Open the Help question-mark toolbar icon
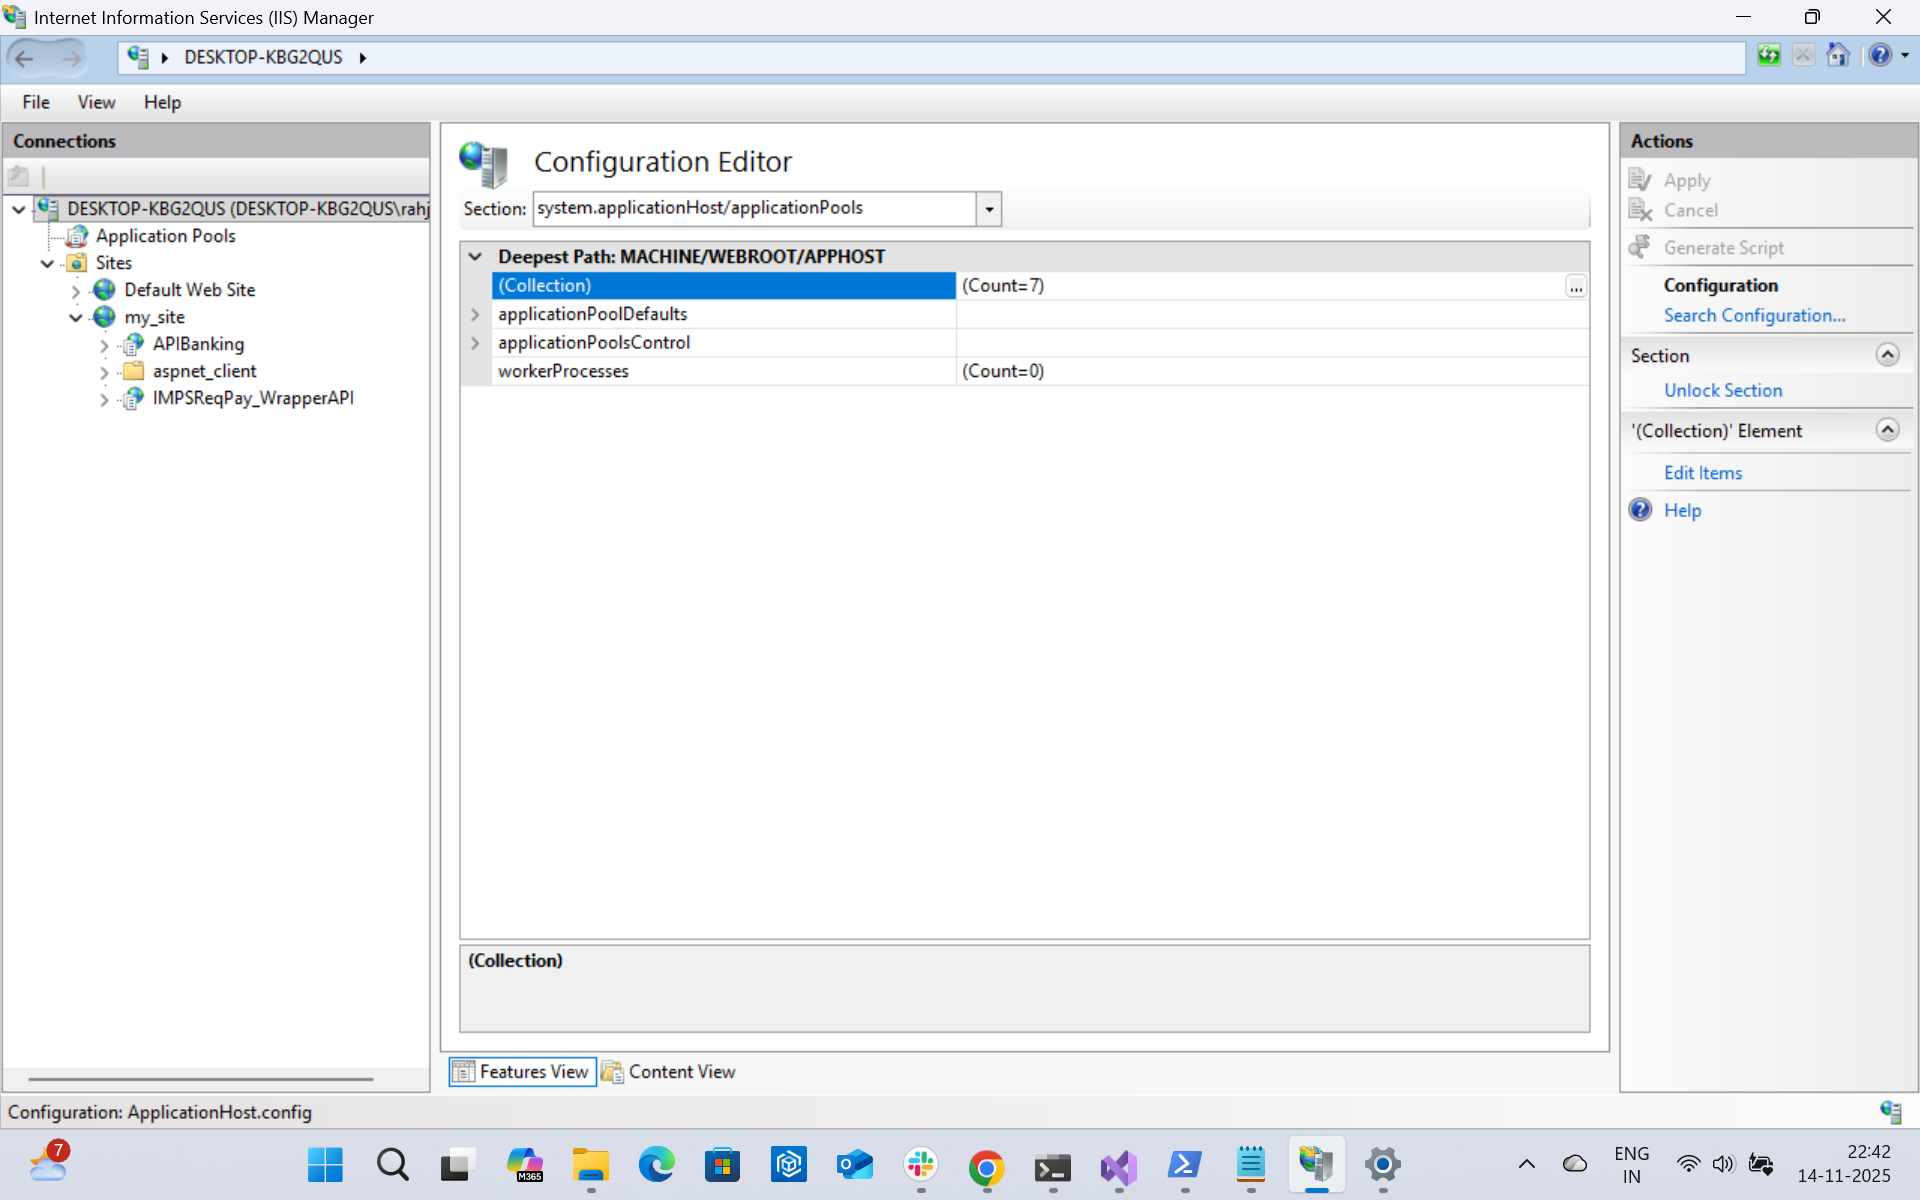The height and width of the screenshot is (1200, 1920). click(x=1879, y=56)
